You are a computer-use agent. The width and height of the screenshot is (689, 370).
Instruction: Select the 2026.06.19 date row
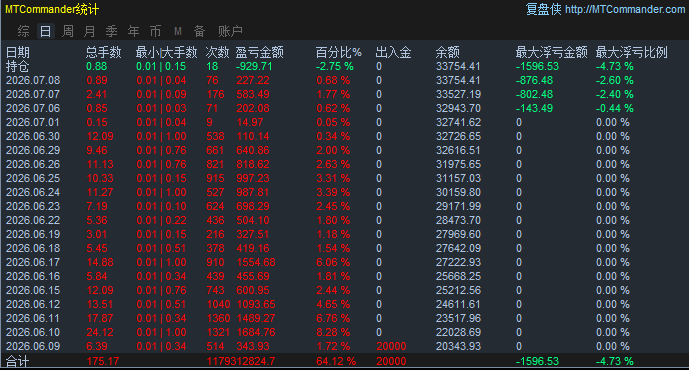click(x=33, y=235)
